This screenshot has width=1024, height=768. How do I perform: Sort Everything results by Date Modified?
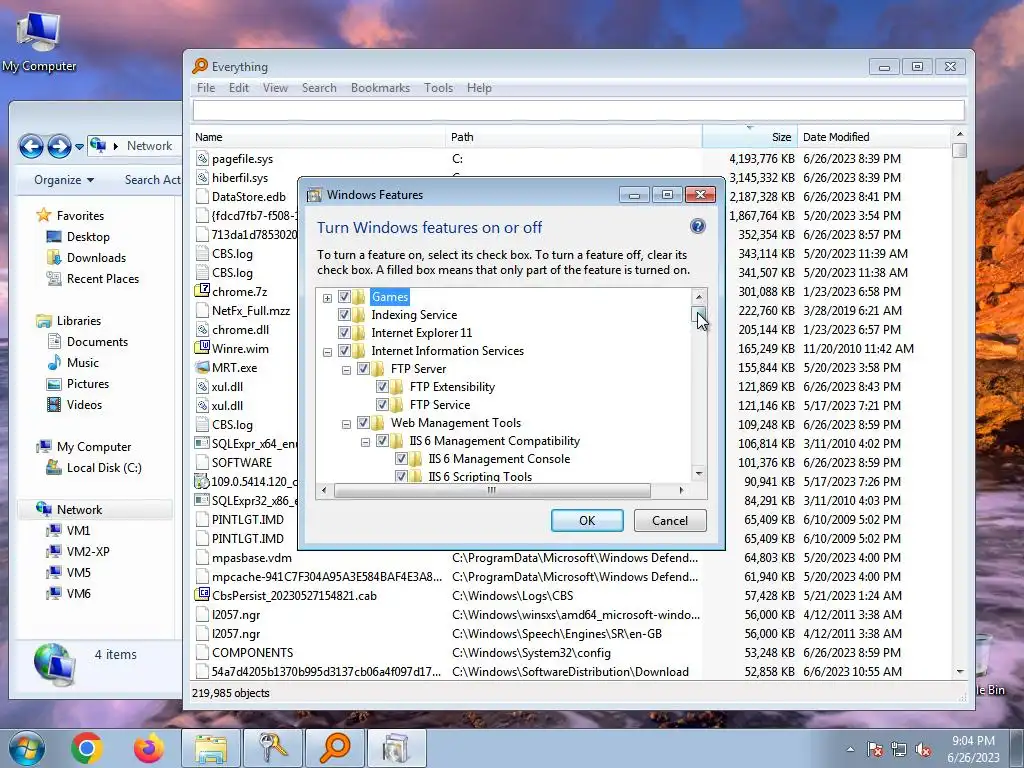tap(874, 136)
